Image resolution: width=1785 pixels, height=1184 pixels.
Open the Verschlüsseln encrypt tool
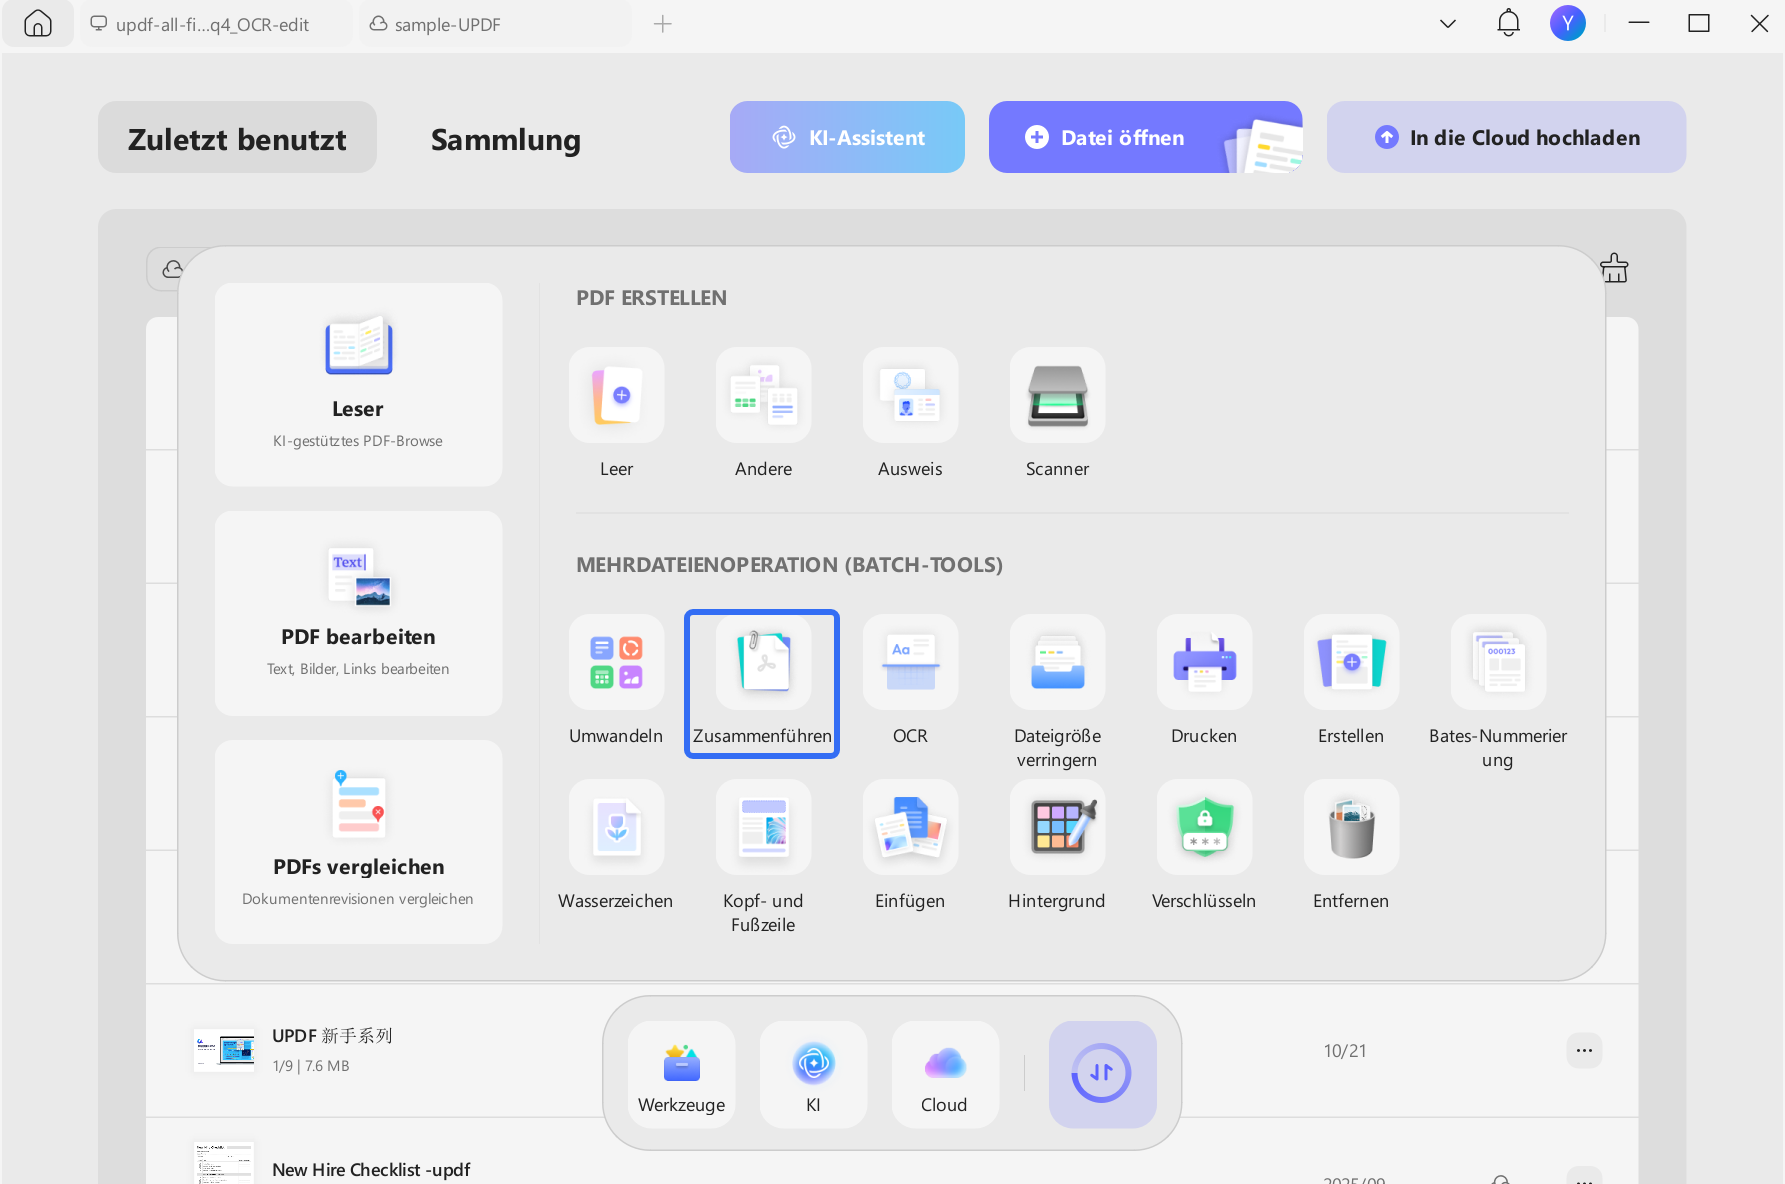click(x=1204, y=827)
